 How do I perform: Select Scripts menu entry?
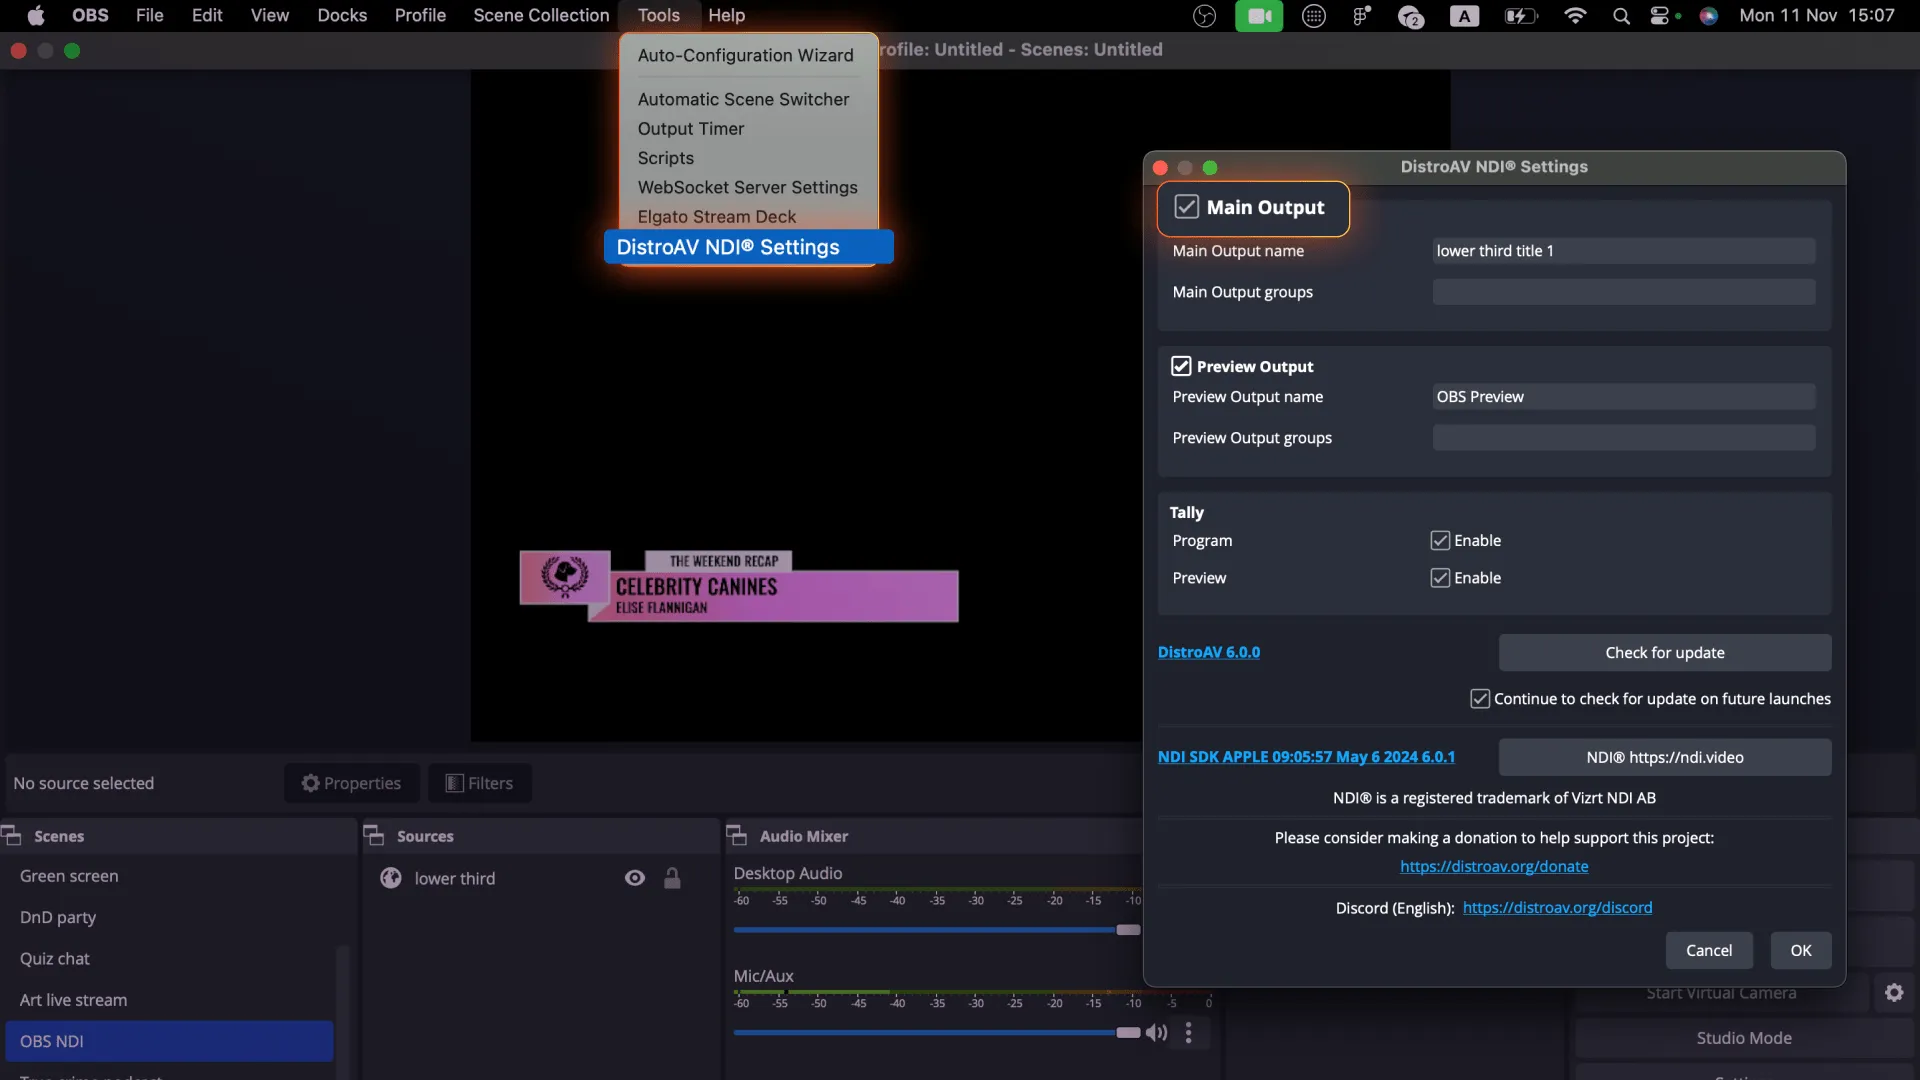[x=666, y=158]
